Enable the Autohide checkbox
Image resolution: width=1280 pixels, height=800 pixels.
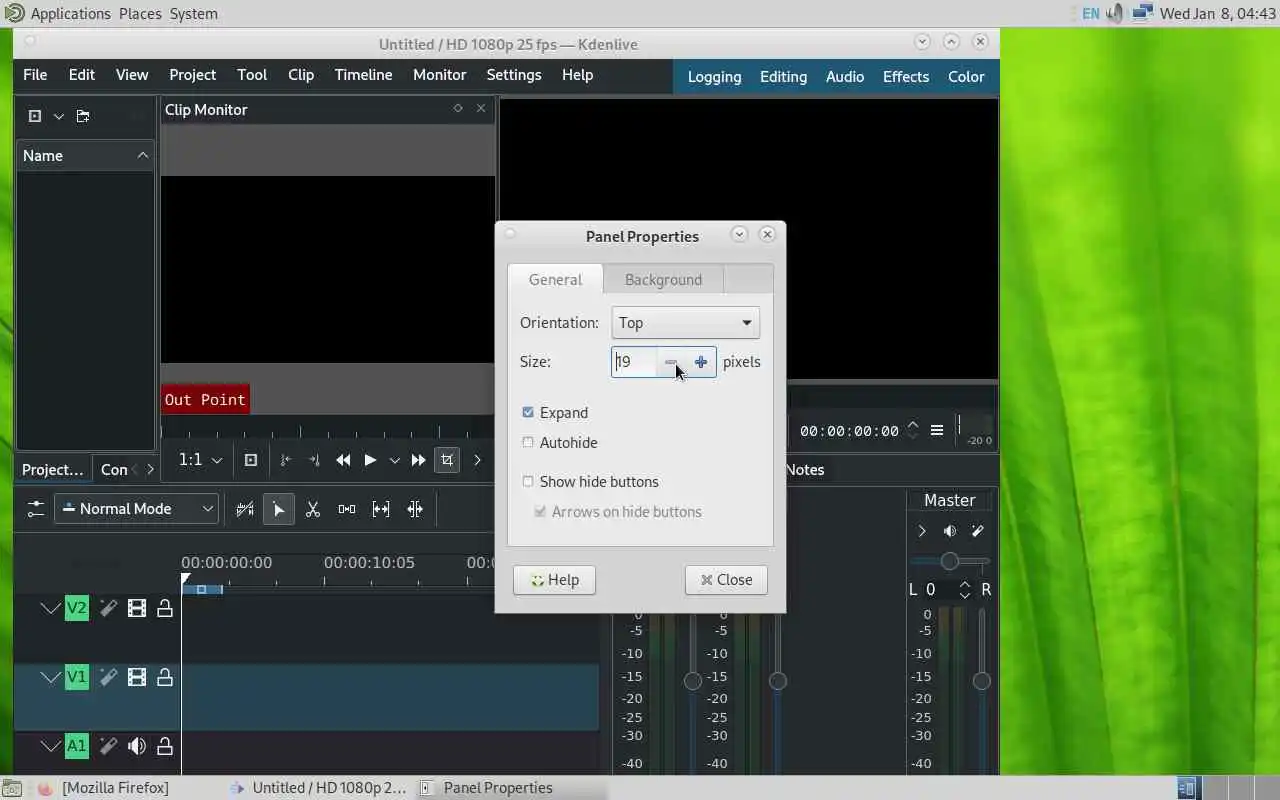coord(528,442)
